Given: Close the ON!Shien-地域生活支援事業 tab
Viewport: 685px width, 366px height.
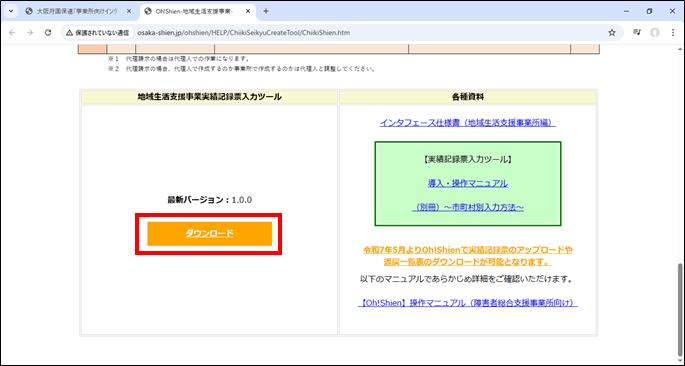Looking at the screenshot, I should [248, 12].
